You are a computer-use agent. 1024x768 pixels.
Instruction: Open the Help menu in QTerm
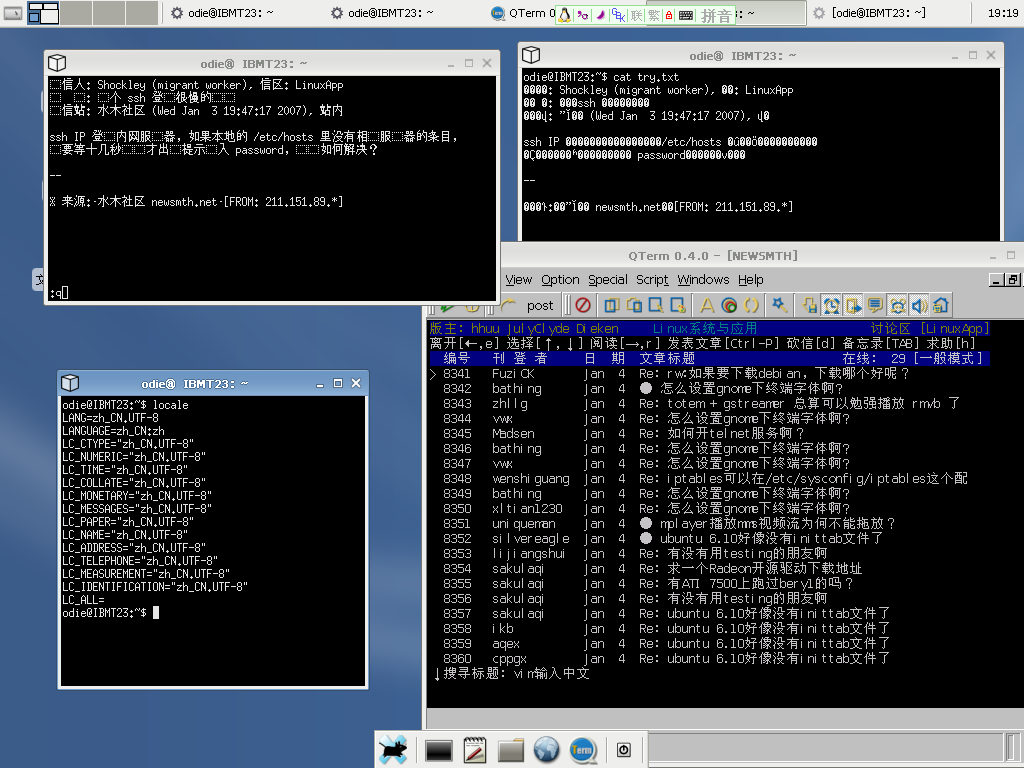coord(751,280)
